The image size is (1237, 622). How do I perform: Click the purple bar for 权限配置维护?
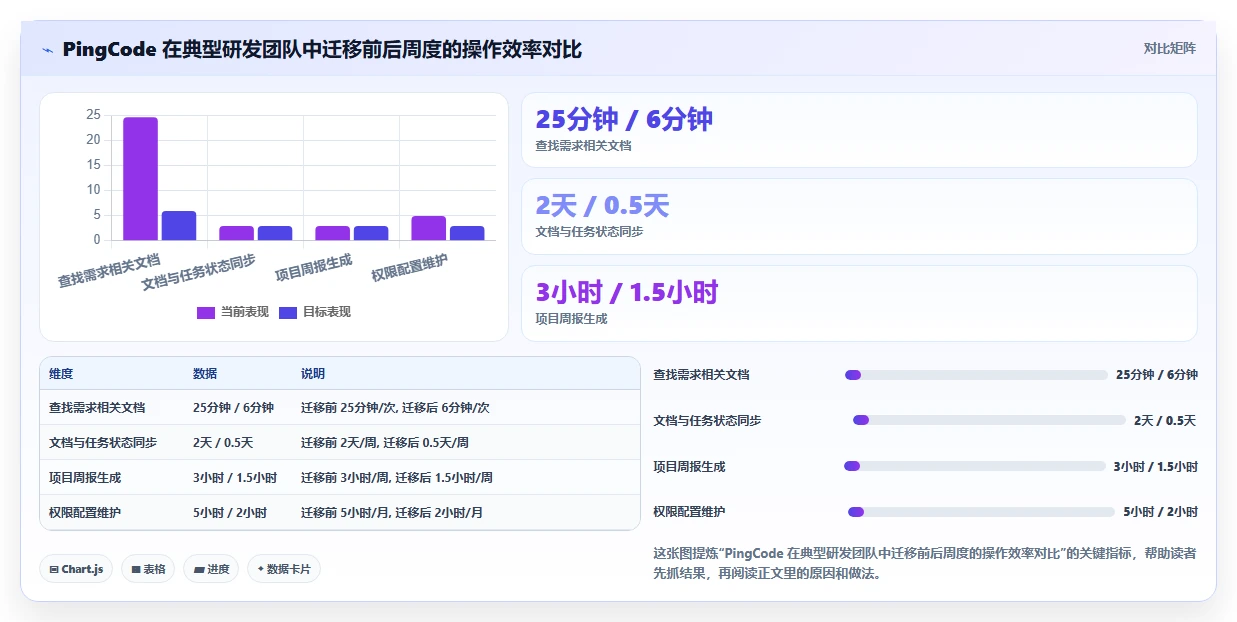429,228
